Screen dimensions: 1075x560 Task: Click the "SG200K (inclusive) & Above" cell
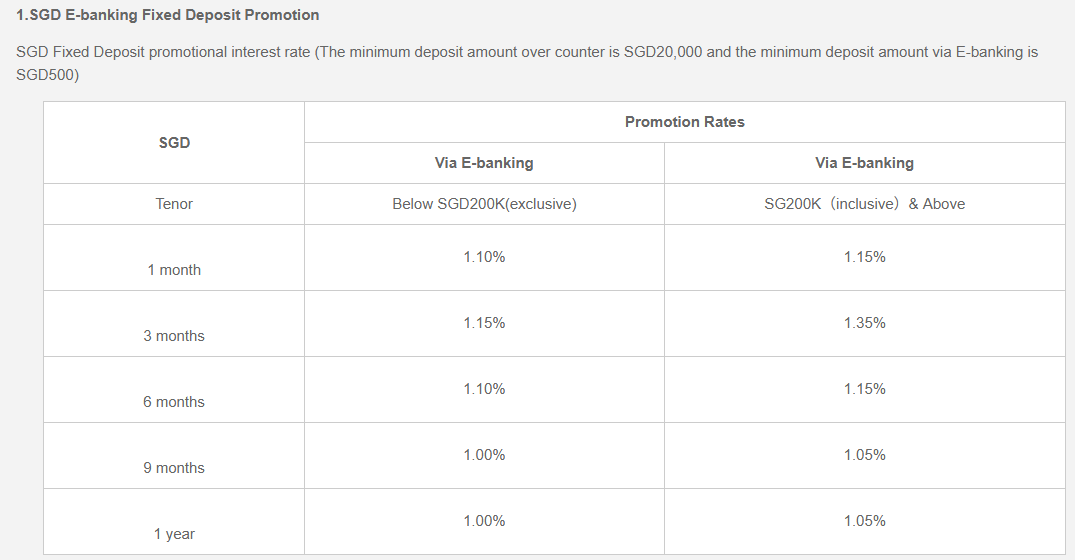(x=864, y=204)
